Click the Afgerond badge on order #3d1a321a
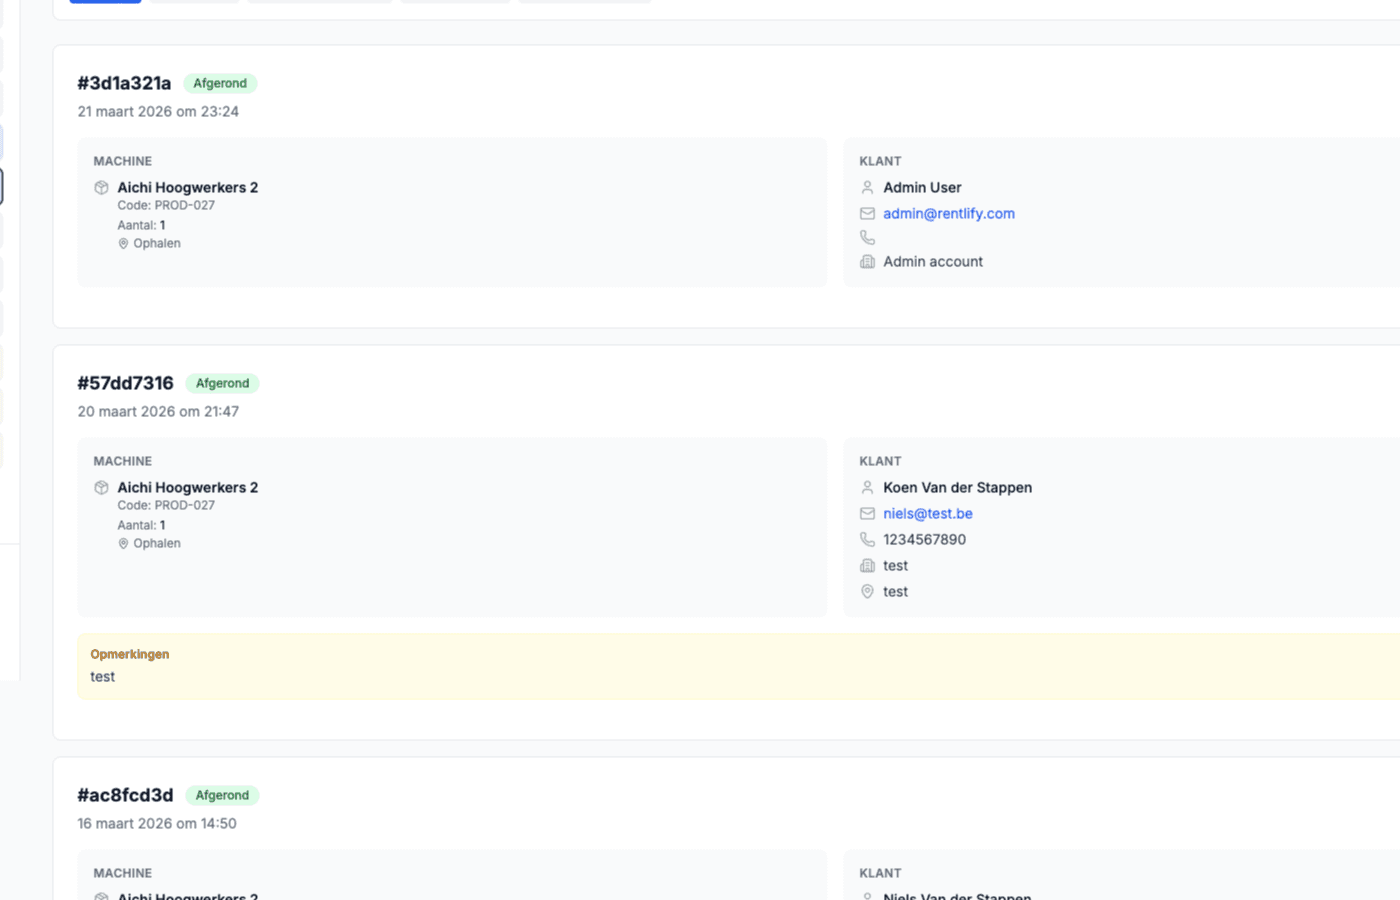This screenshot has height=900, width=1400. 220,84
